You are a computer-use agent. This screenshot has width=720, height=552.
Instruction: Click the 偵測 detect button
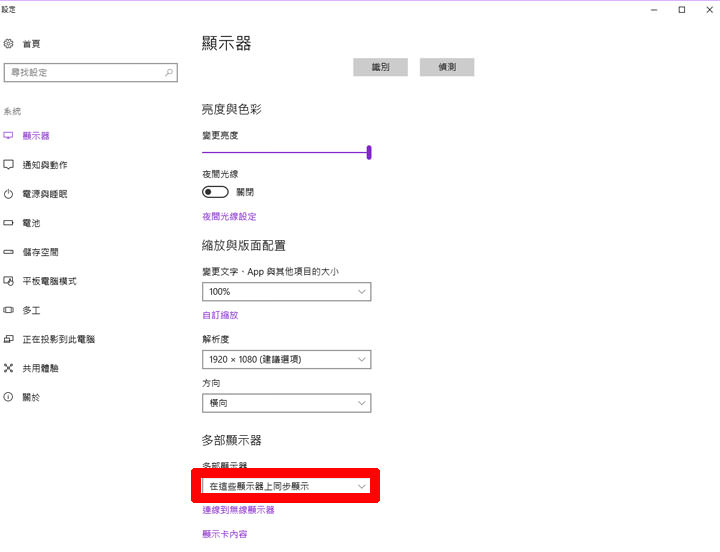click(x=447, y=67)
